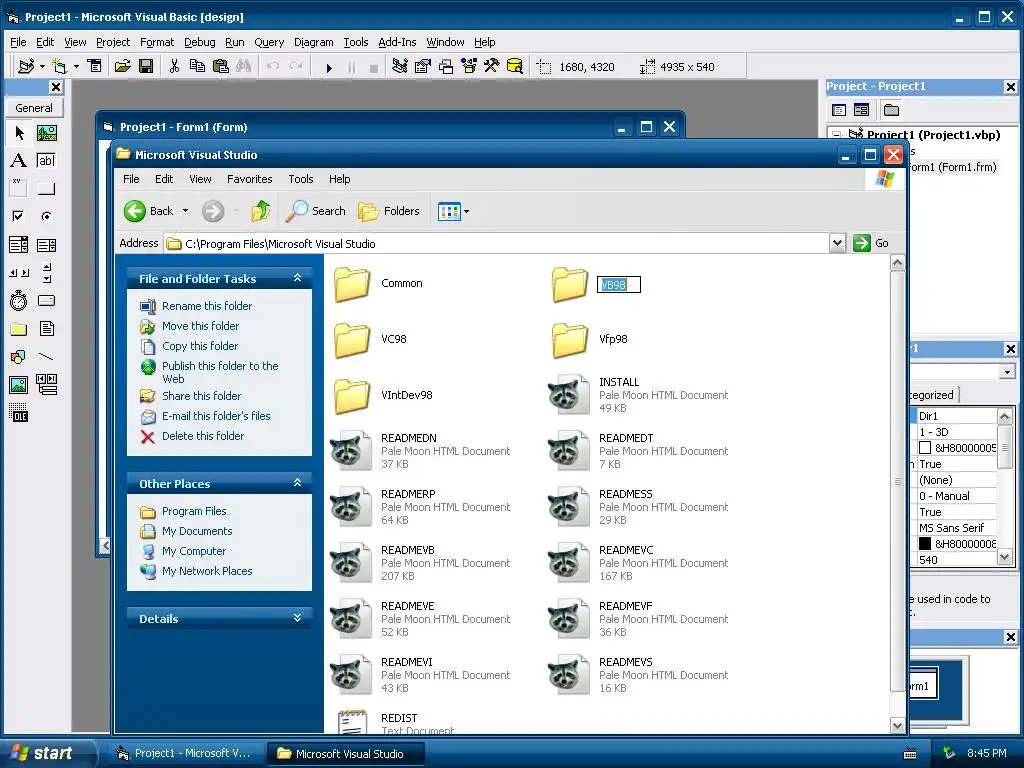Open the Add Form dropdown arrow
1024x768 pixels.
(x=76, y=67)
